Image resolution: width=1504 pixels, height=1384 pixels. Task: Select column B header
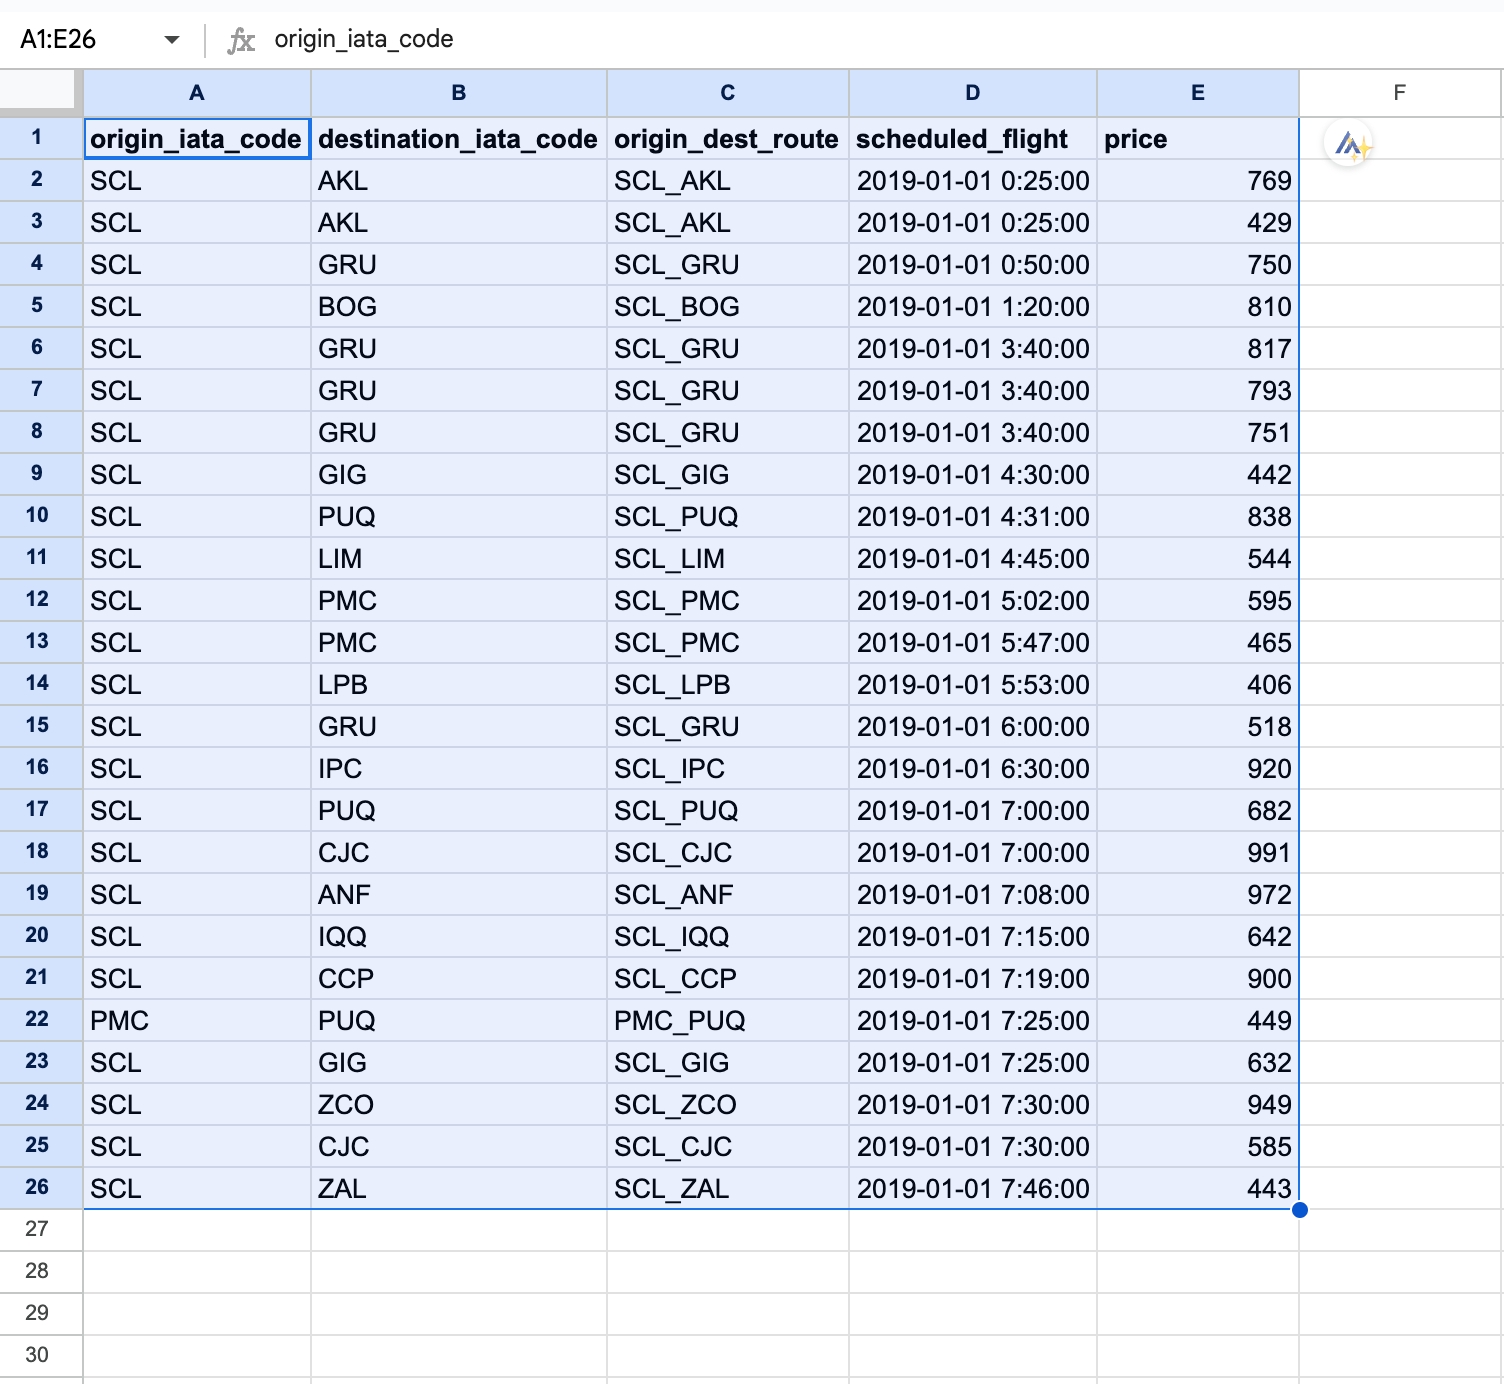tap(458, 93)
